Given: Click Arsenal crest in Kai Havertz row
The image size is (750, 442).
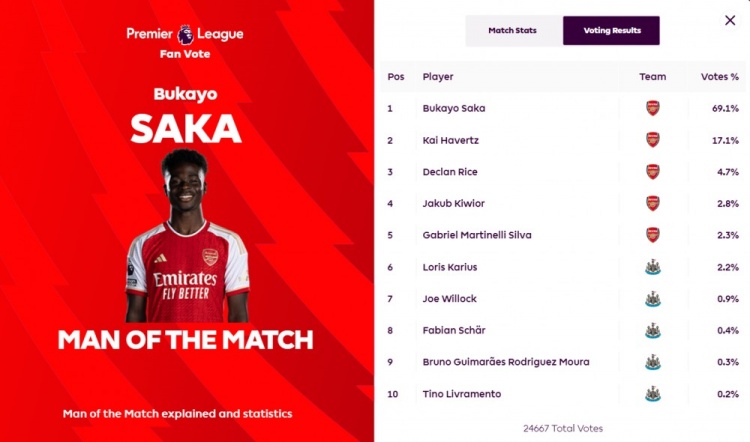Looking at the screenshot, I should point(652,140).
